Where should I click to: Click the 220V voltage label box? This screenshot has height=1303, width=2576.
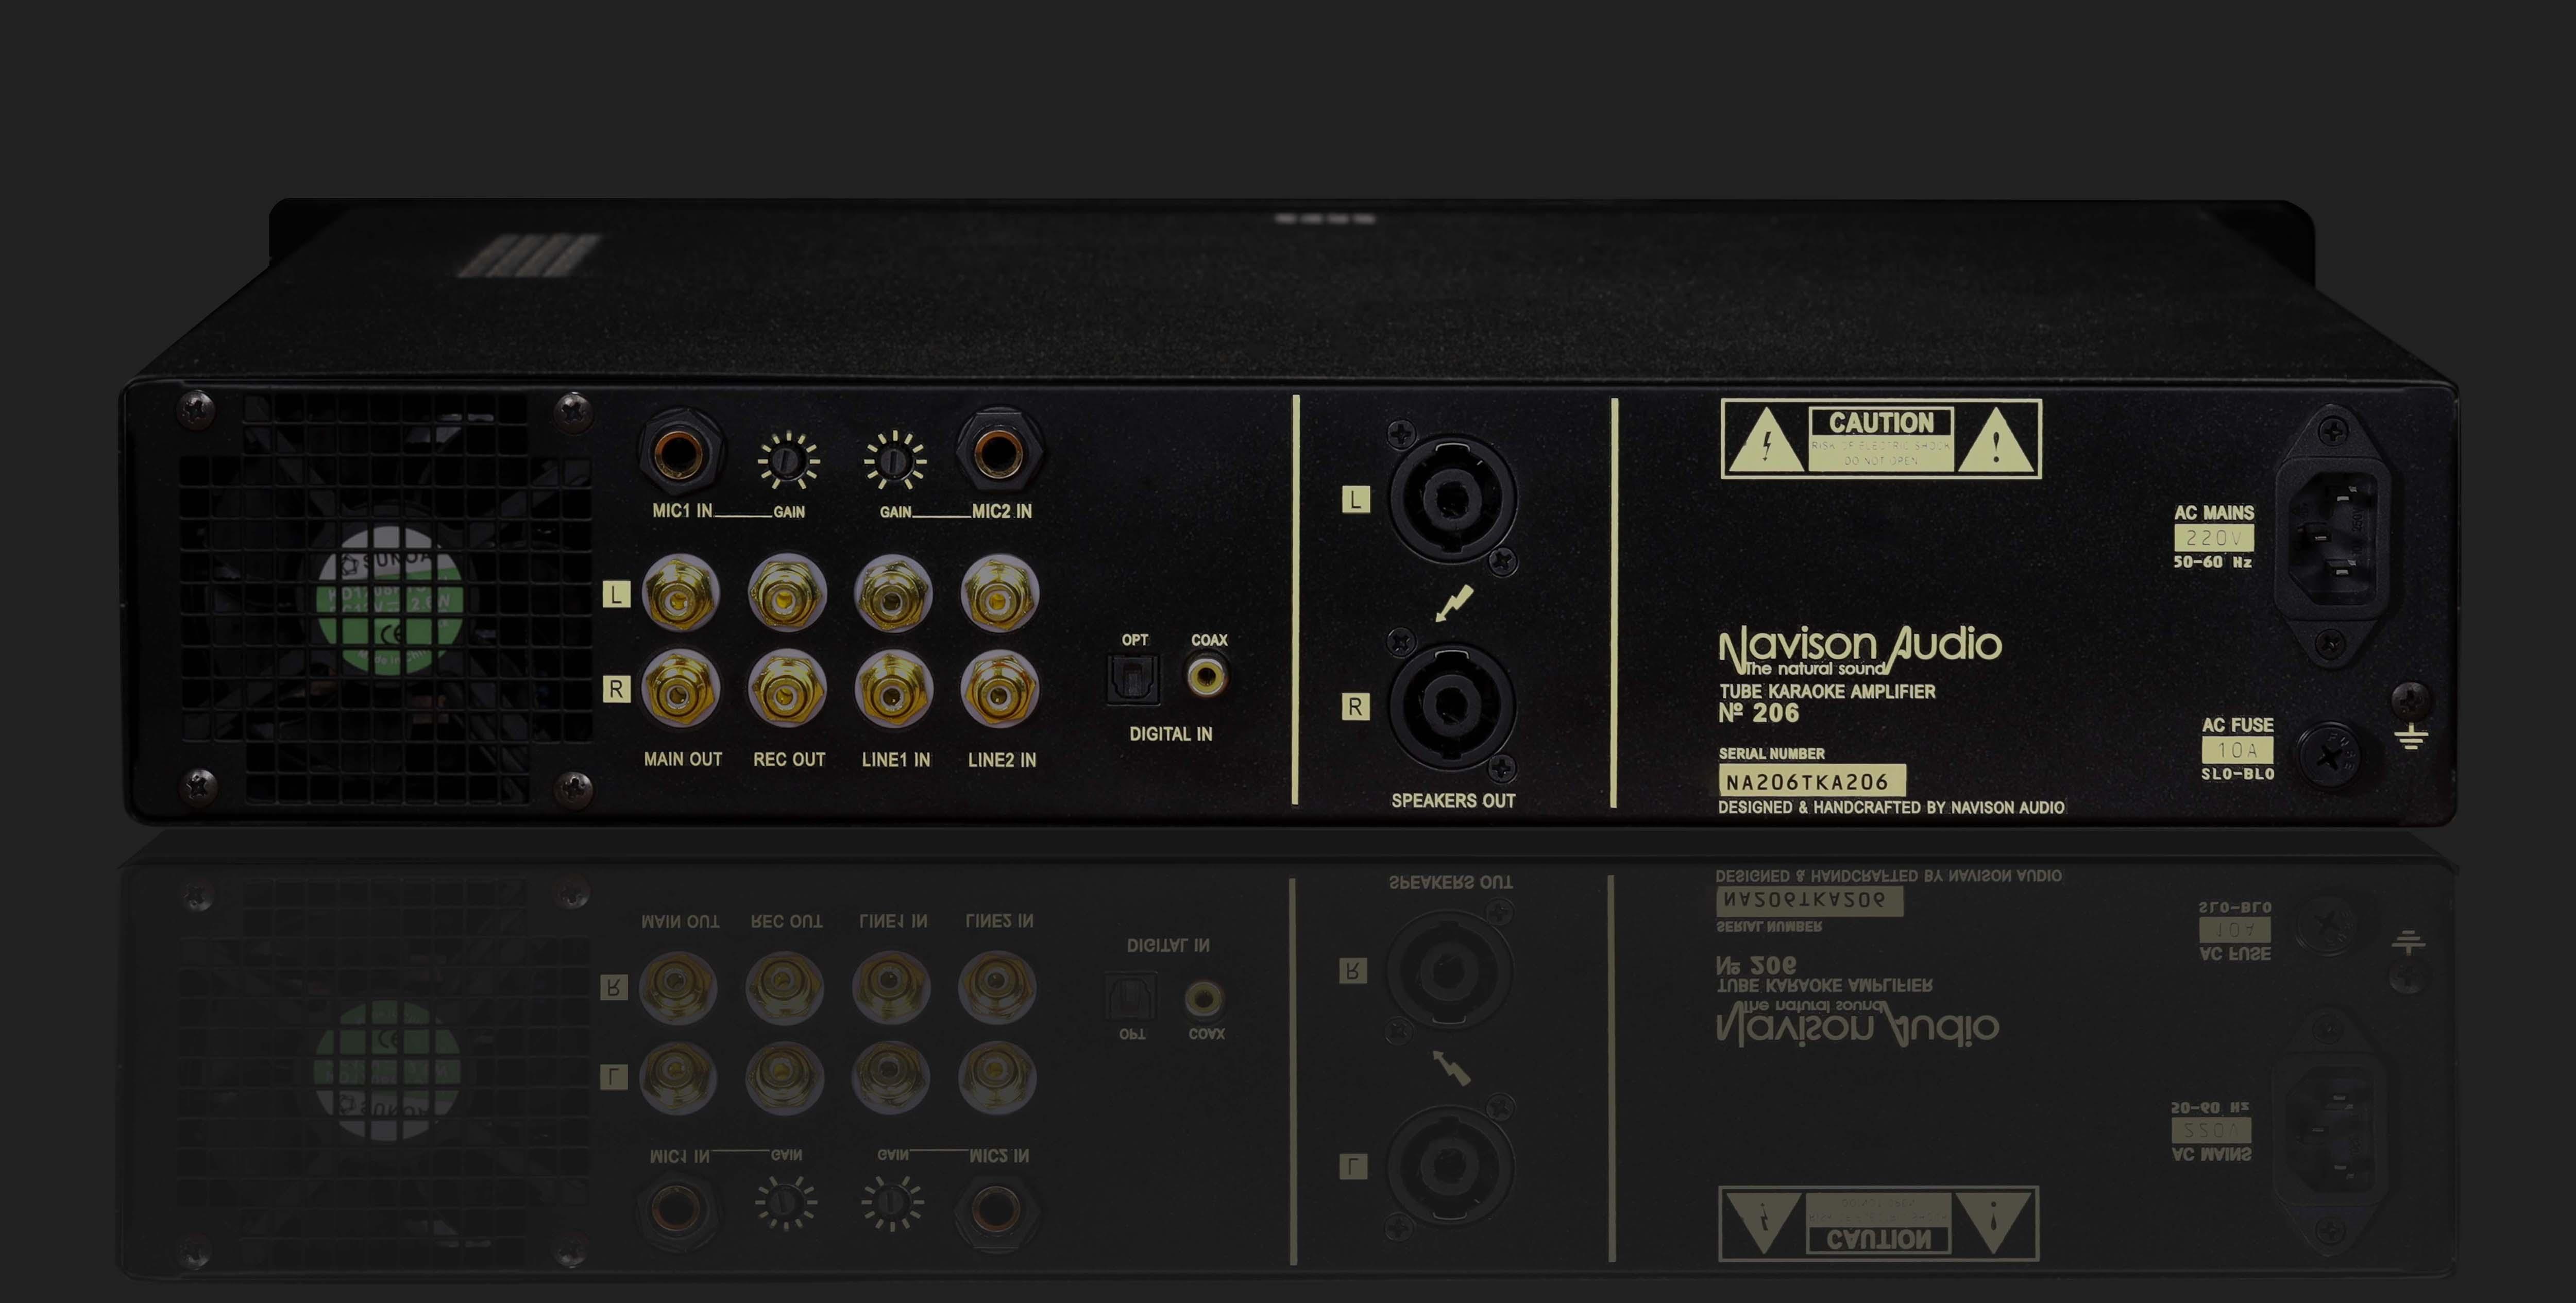(x=2213, y=538)
